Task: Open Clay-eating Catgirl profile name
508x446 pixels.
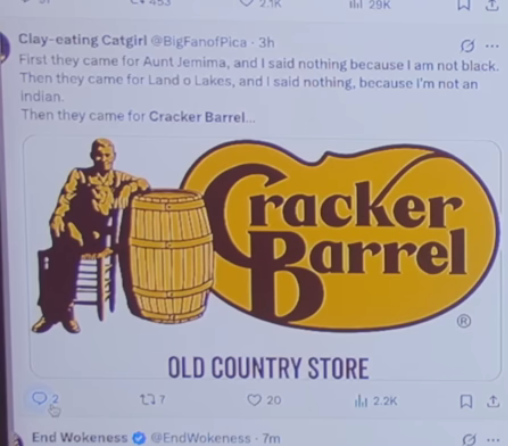Action: click(82, 40)
